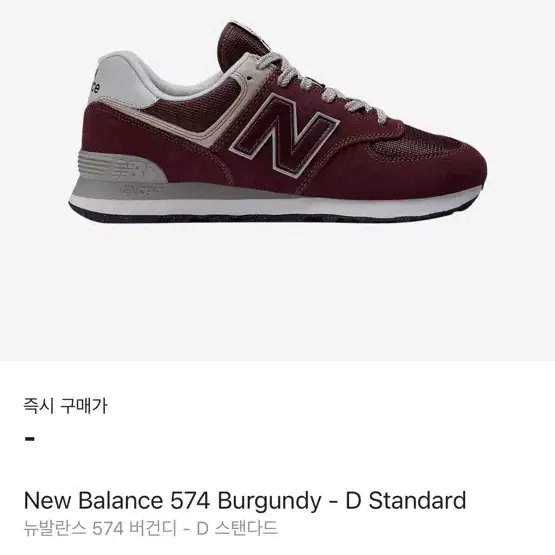The width and height of the screenshot is (555, 555).
Task: Click the words New Balance in the title
Action: pos(93,500)
